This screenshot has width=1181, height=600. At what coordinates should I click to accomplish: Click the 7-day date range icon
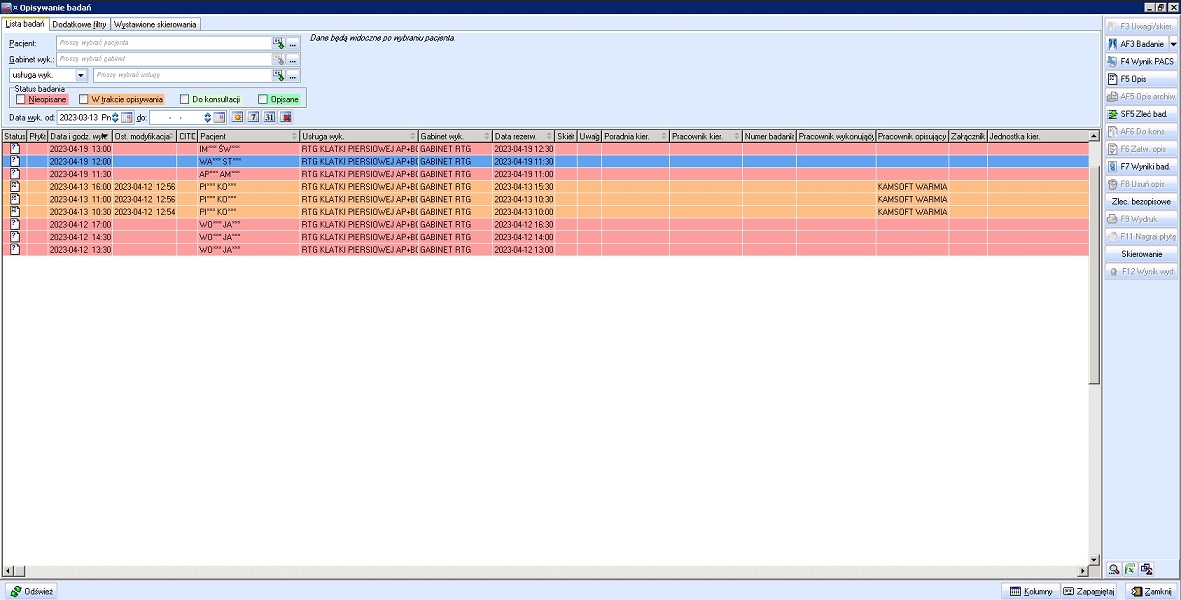coord(254,118)
